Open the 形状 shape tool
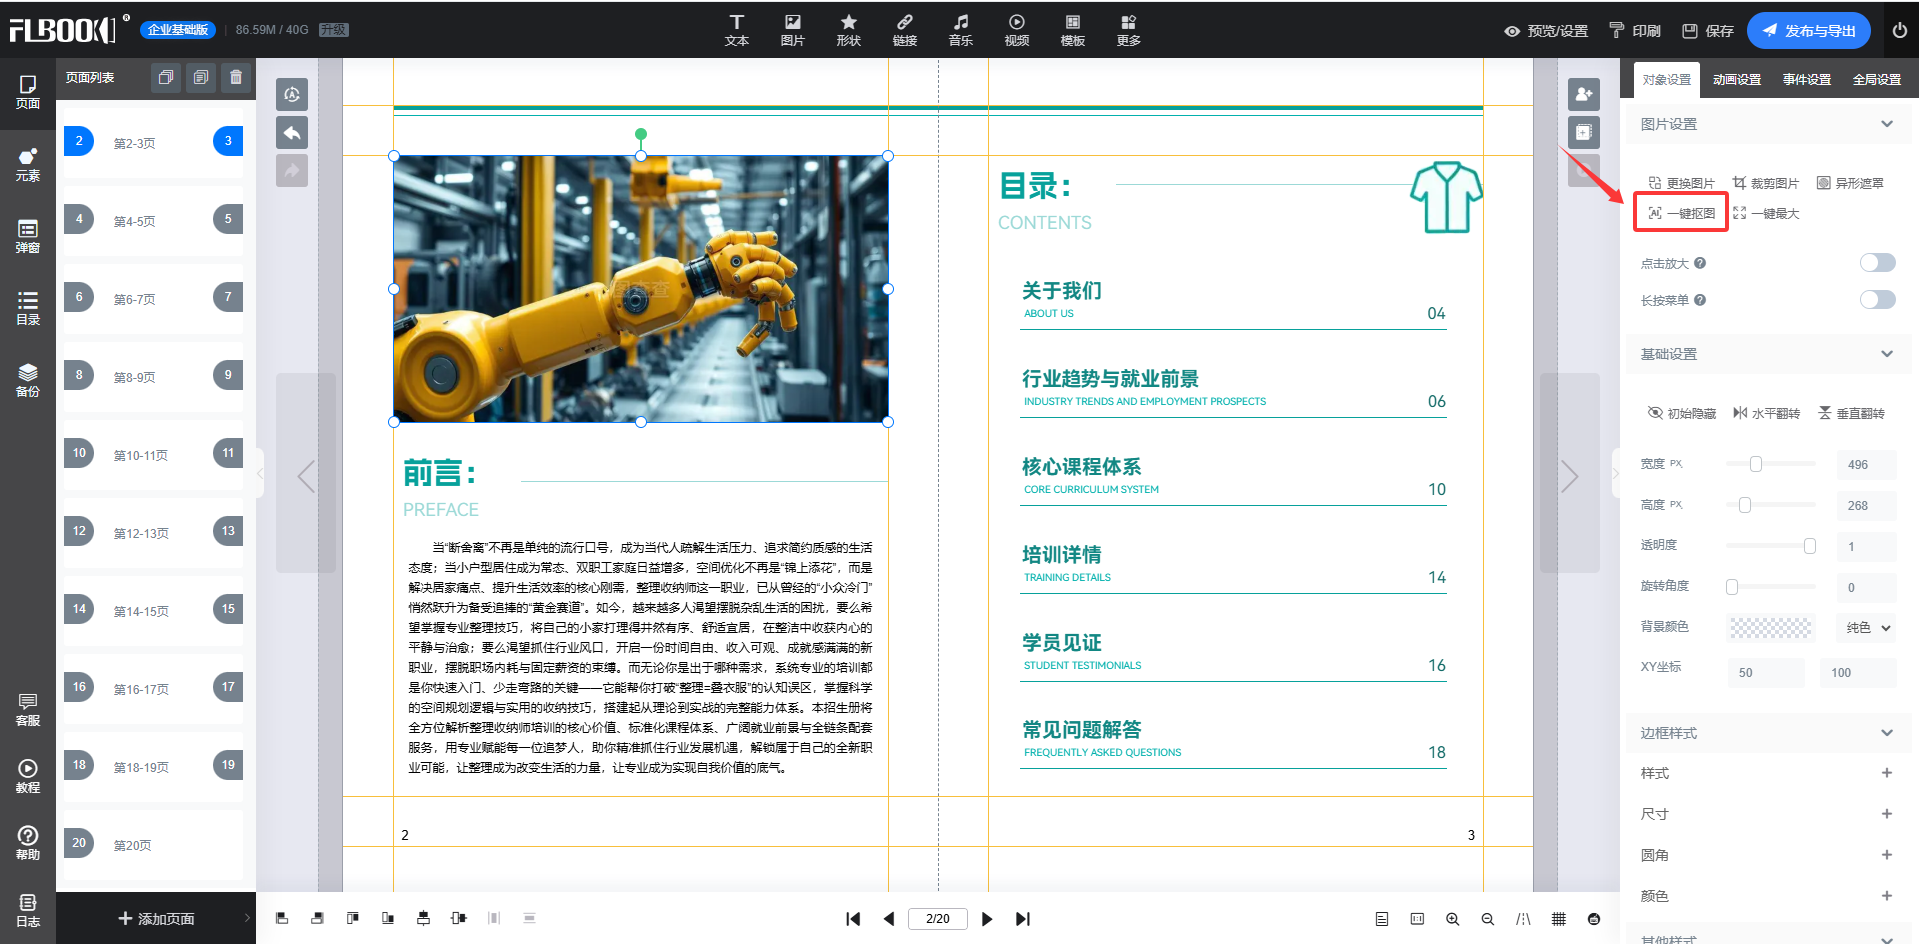The height and width of the screenshot is (944, 1919). (848, 29)
